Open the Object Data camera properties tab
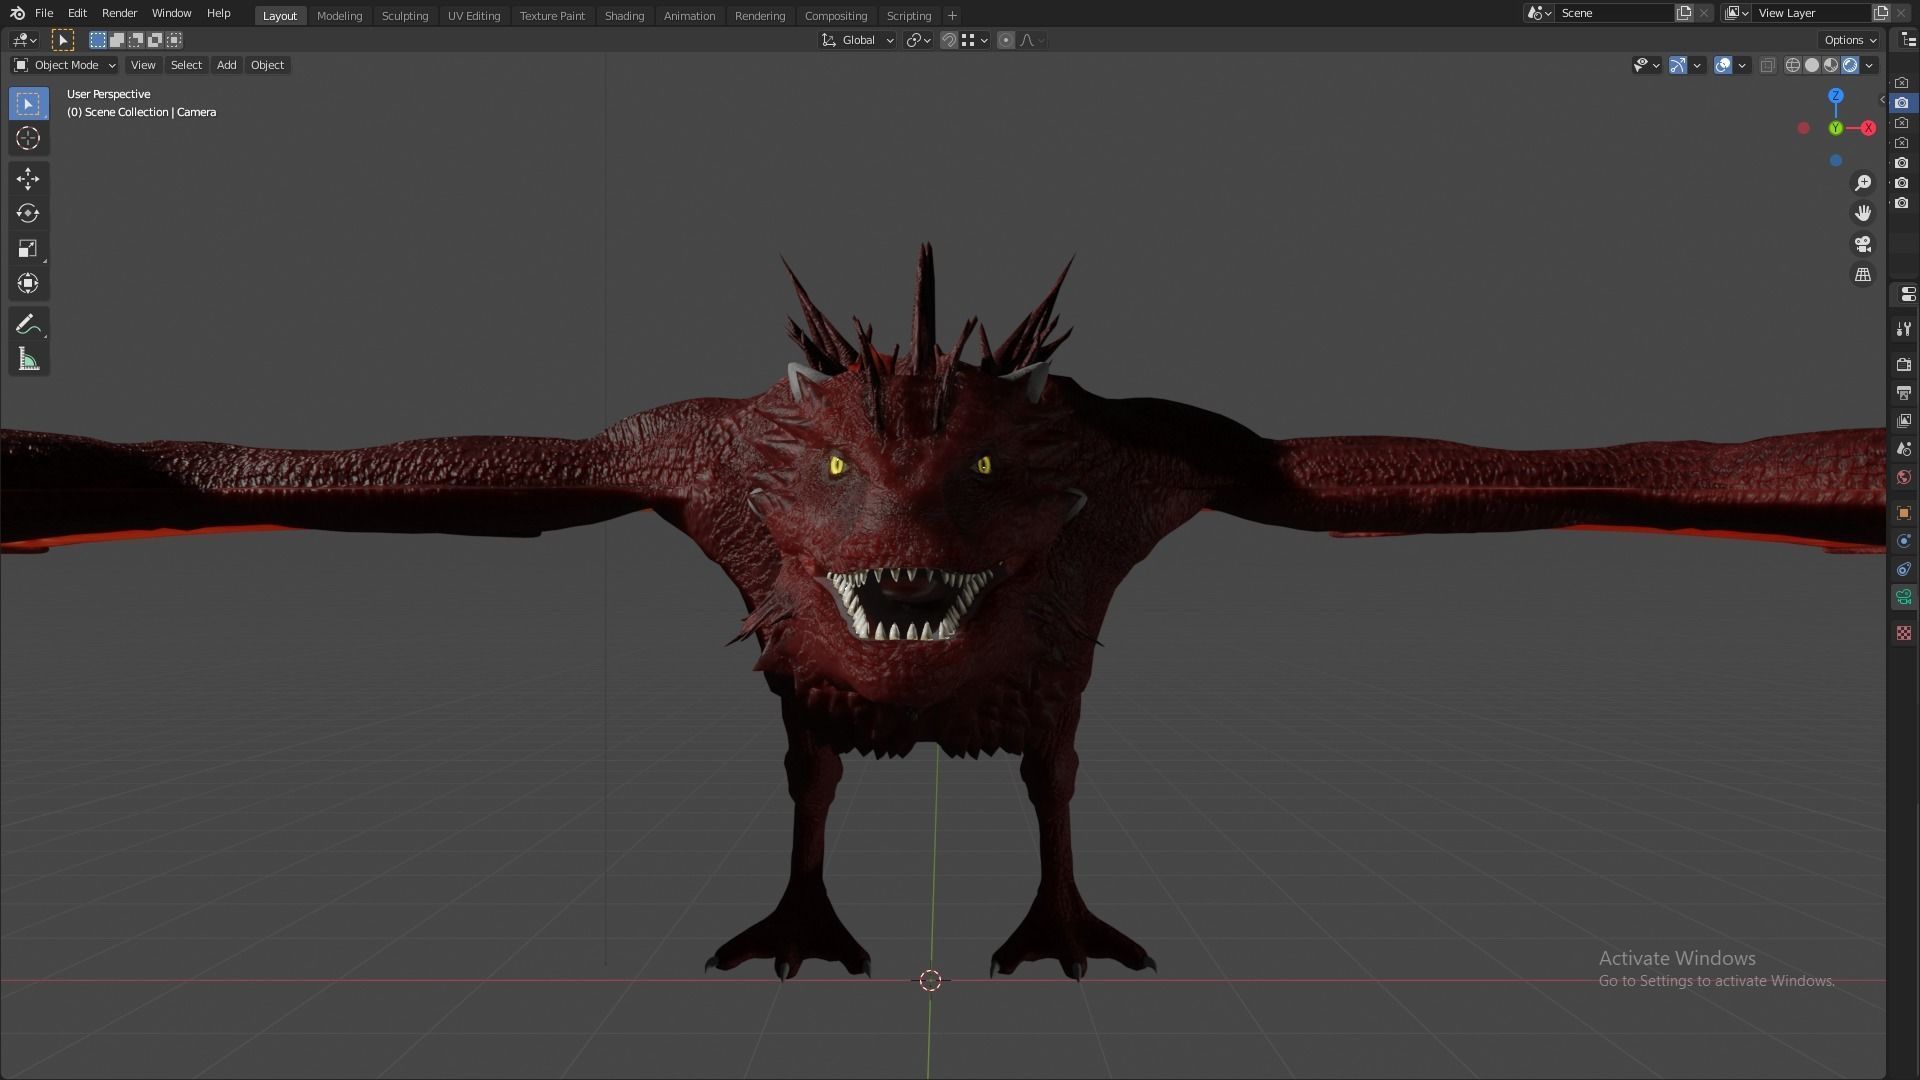1920x1080 pixels. tap(1904, 597)
